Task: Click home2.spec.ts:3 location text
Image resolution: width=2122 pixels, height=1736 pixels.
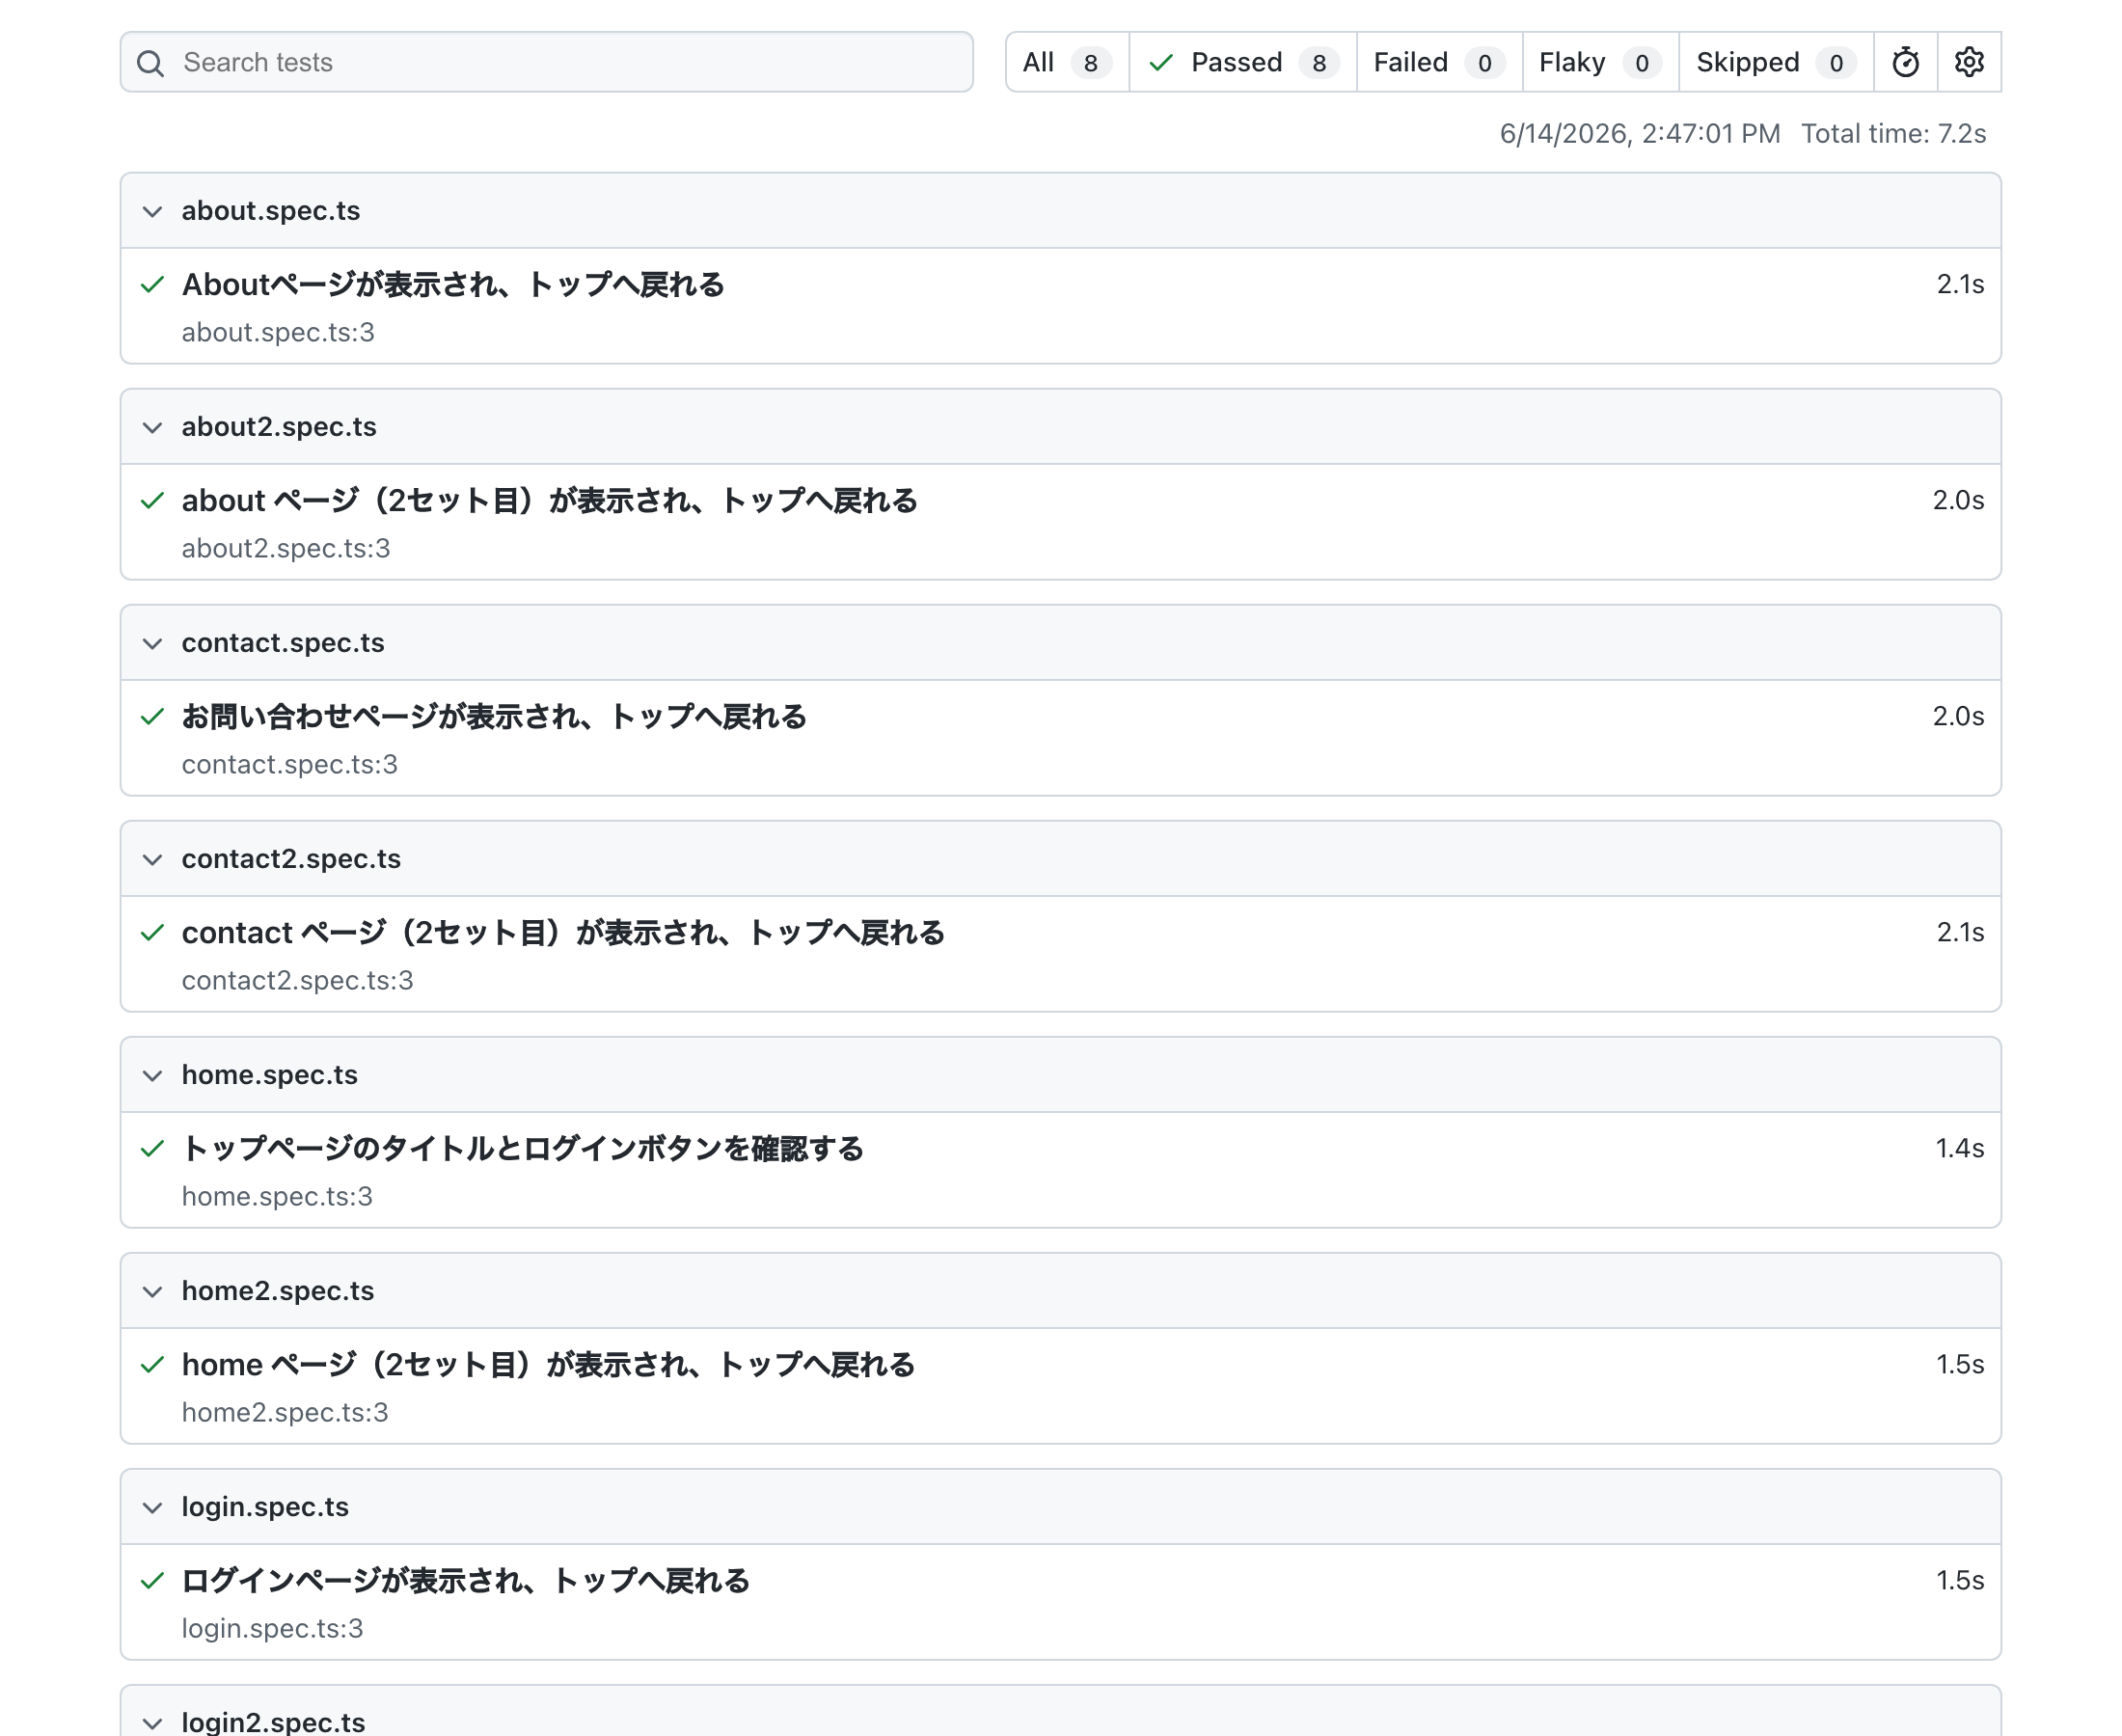Action: click(x=285, y=1412)
